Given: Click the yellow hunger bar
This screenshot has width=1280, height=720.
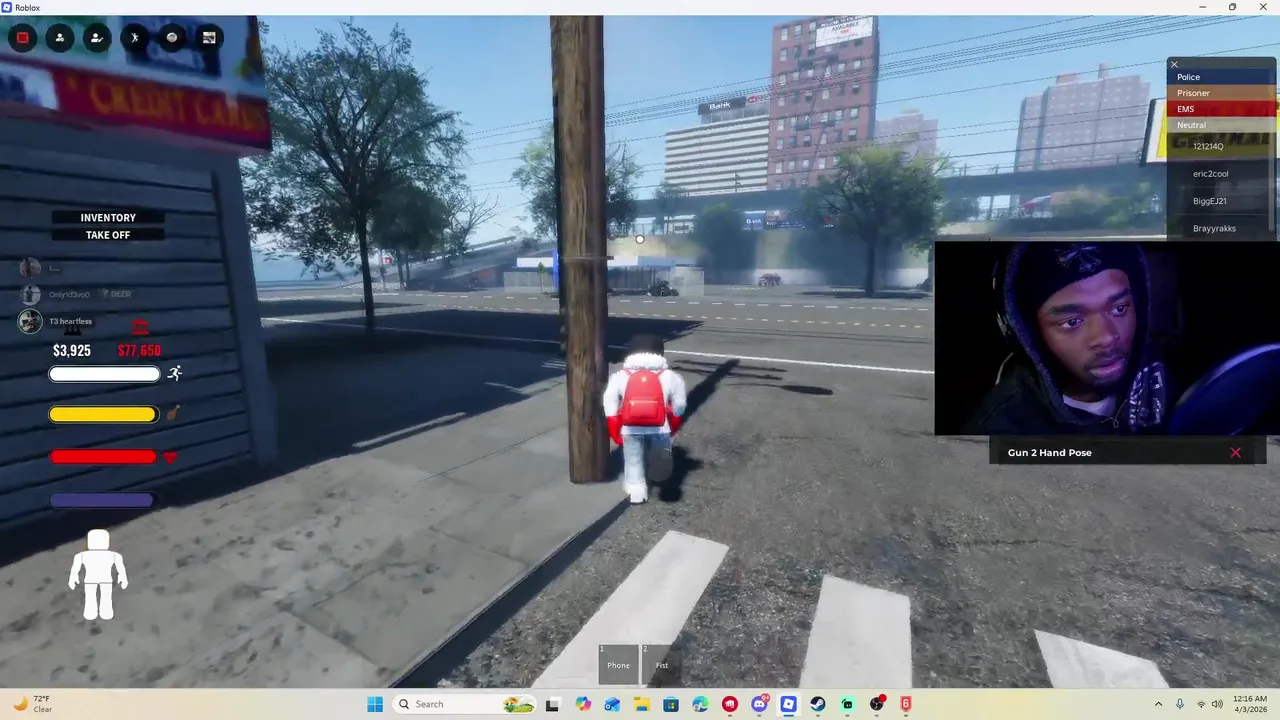Looking at the screenshot, I should click(103, 414).
